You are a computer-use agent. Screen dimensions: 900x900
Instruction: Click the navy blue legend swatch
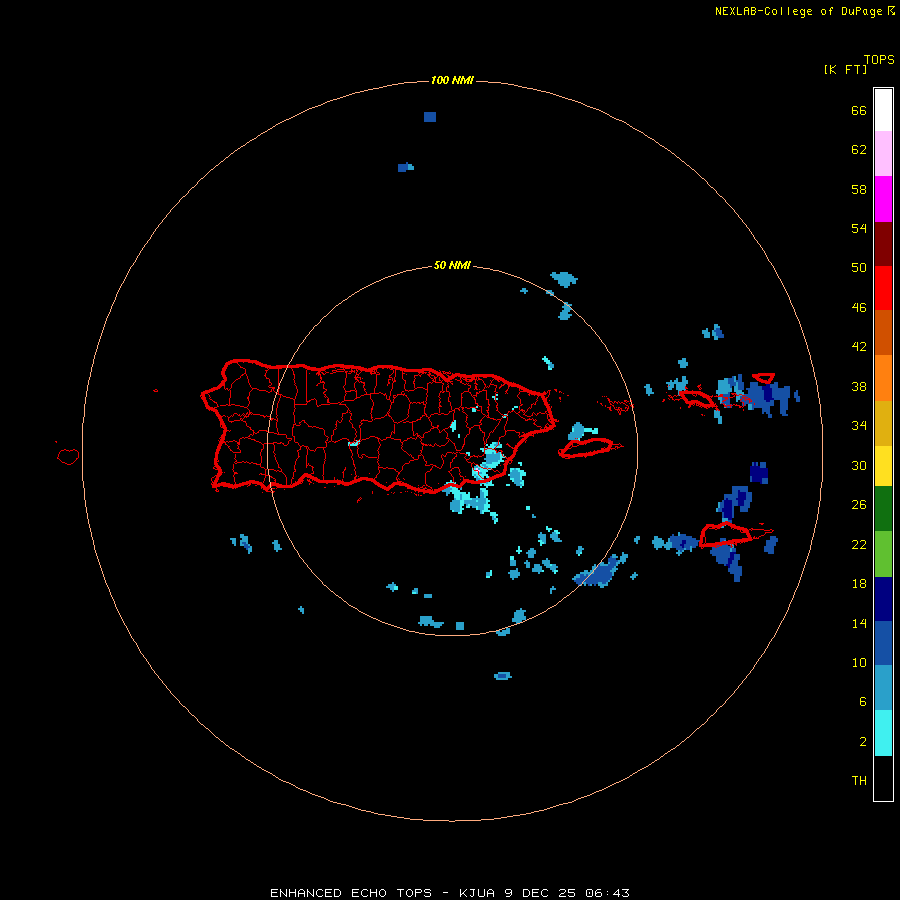pos(883,599)
